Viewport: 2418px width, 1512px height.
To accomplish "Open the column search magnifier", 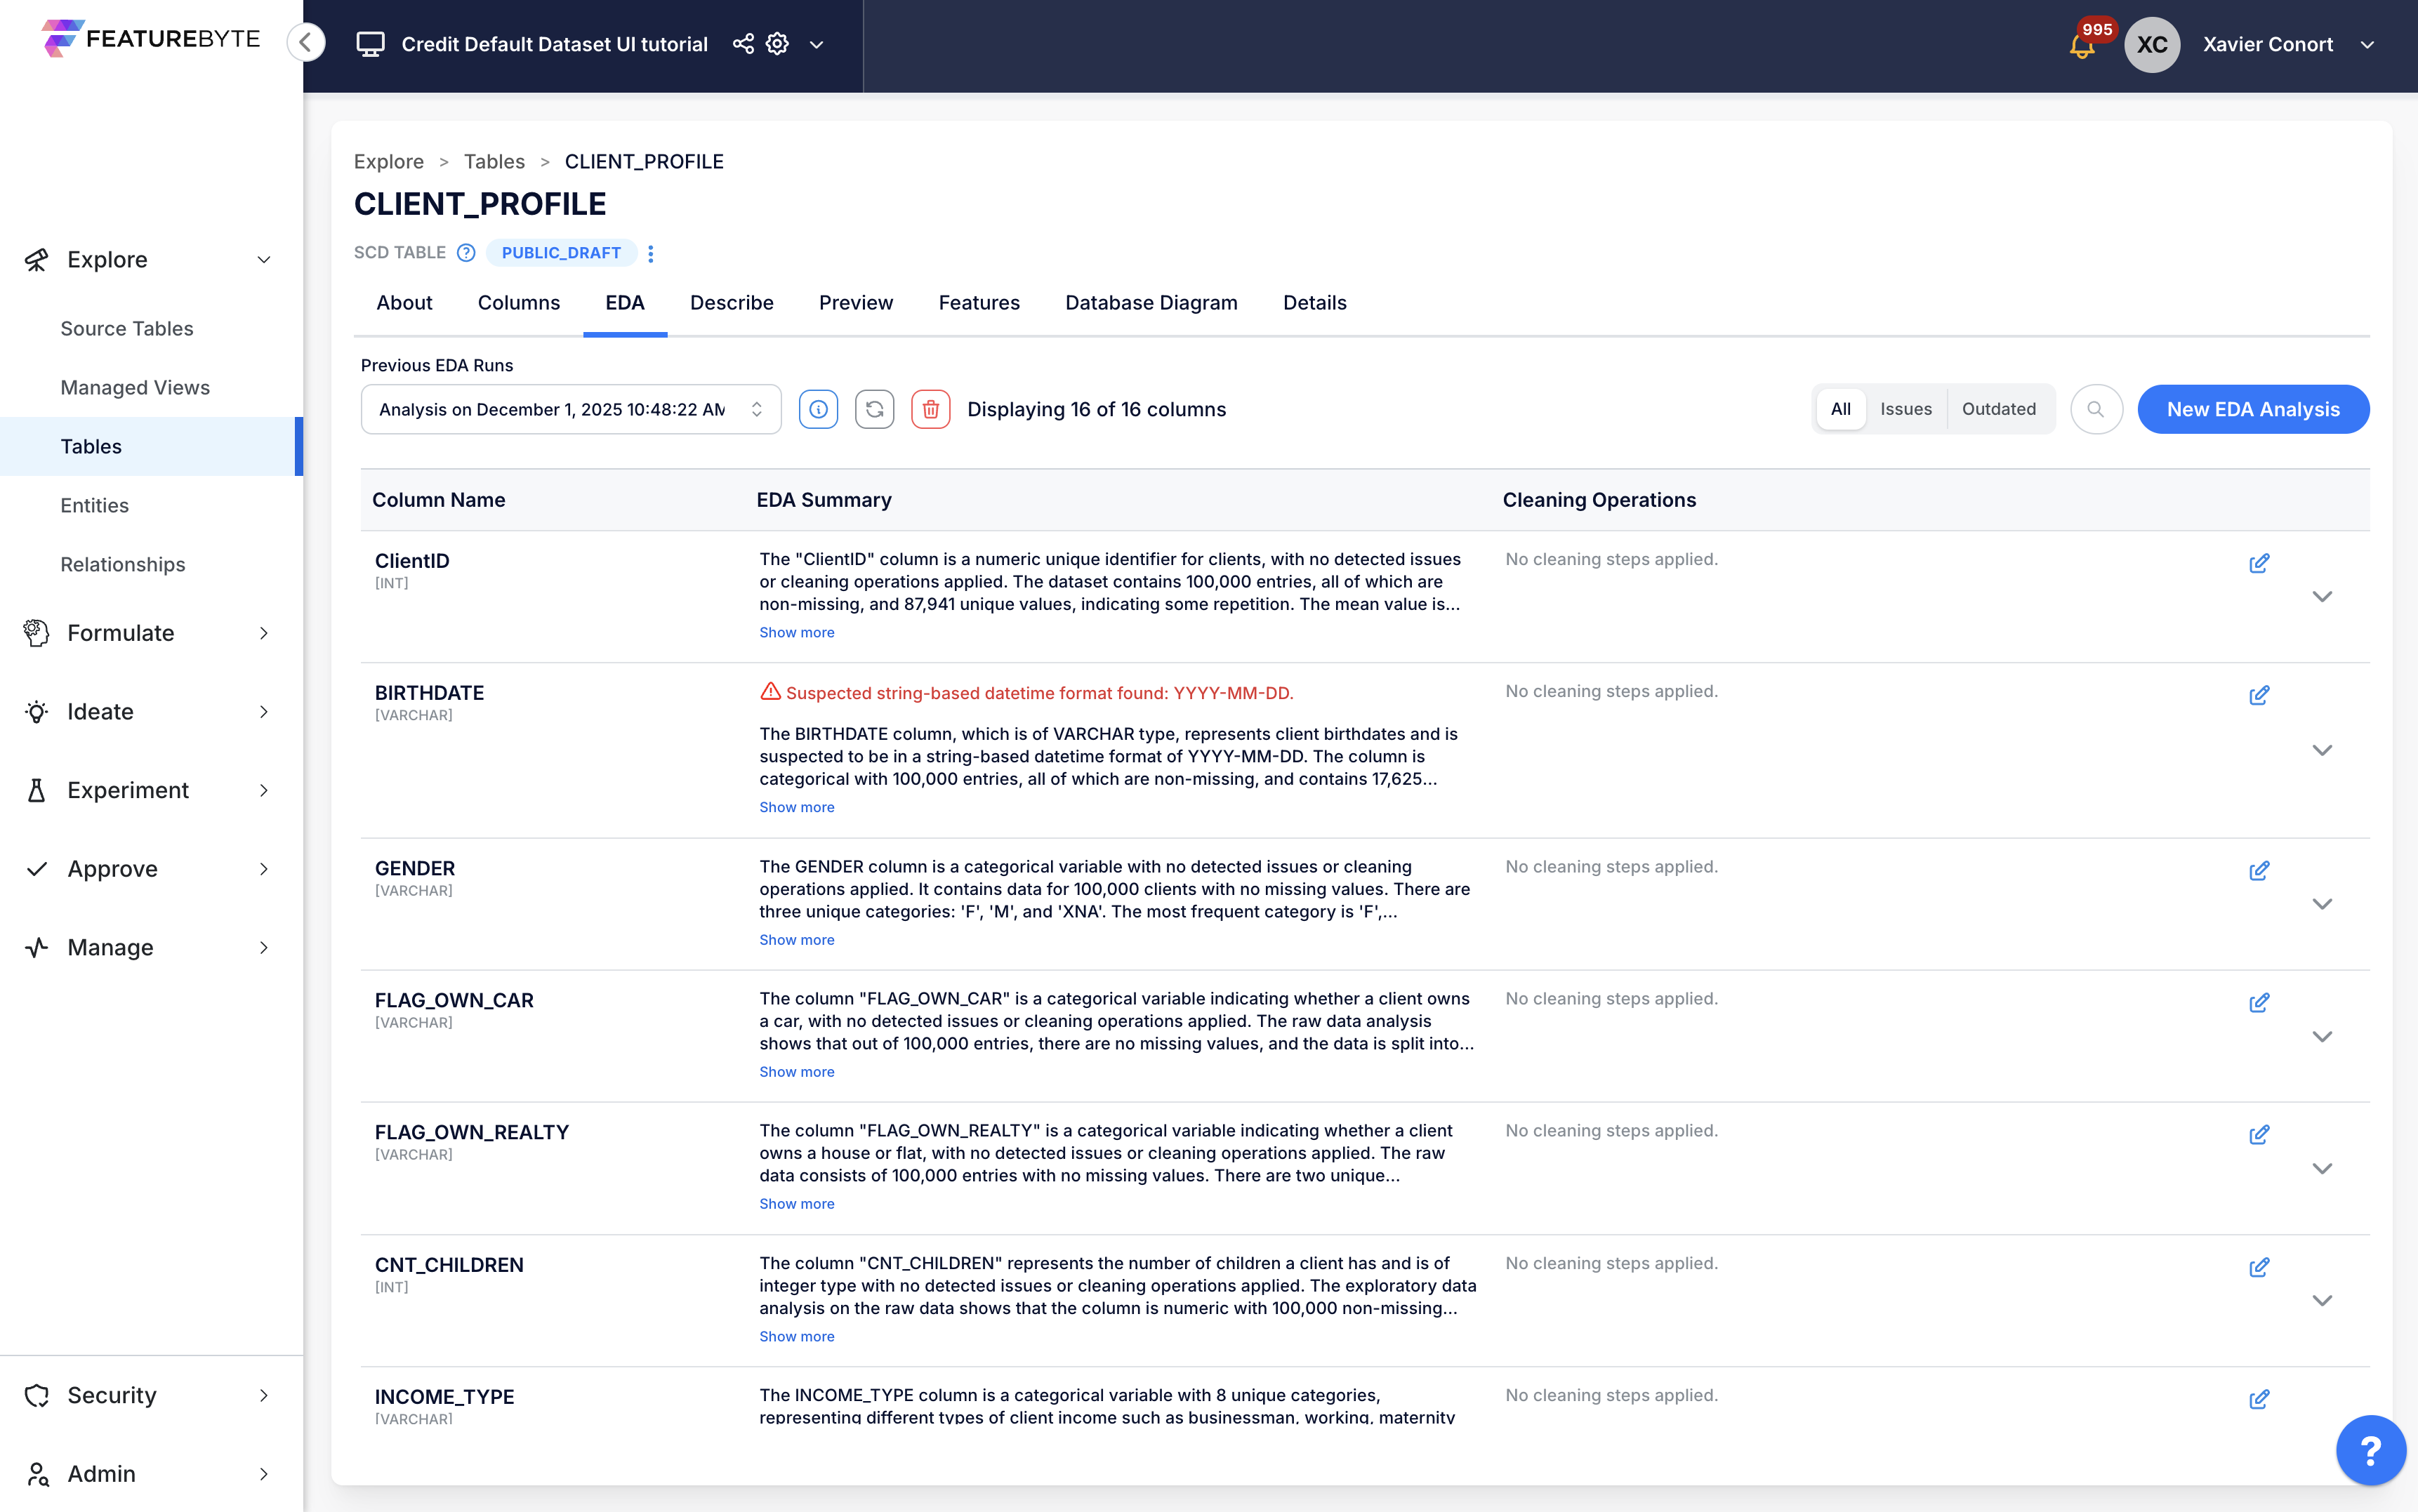I will [x=2096, y=409].
